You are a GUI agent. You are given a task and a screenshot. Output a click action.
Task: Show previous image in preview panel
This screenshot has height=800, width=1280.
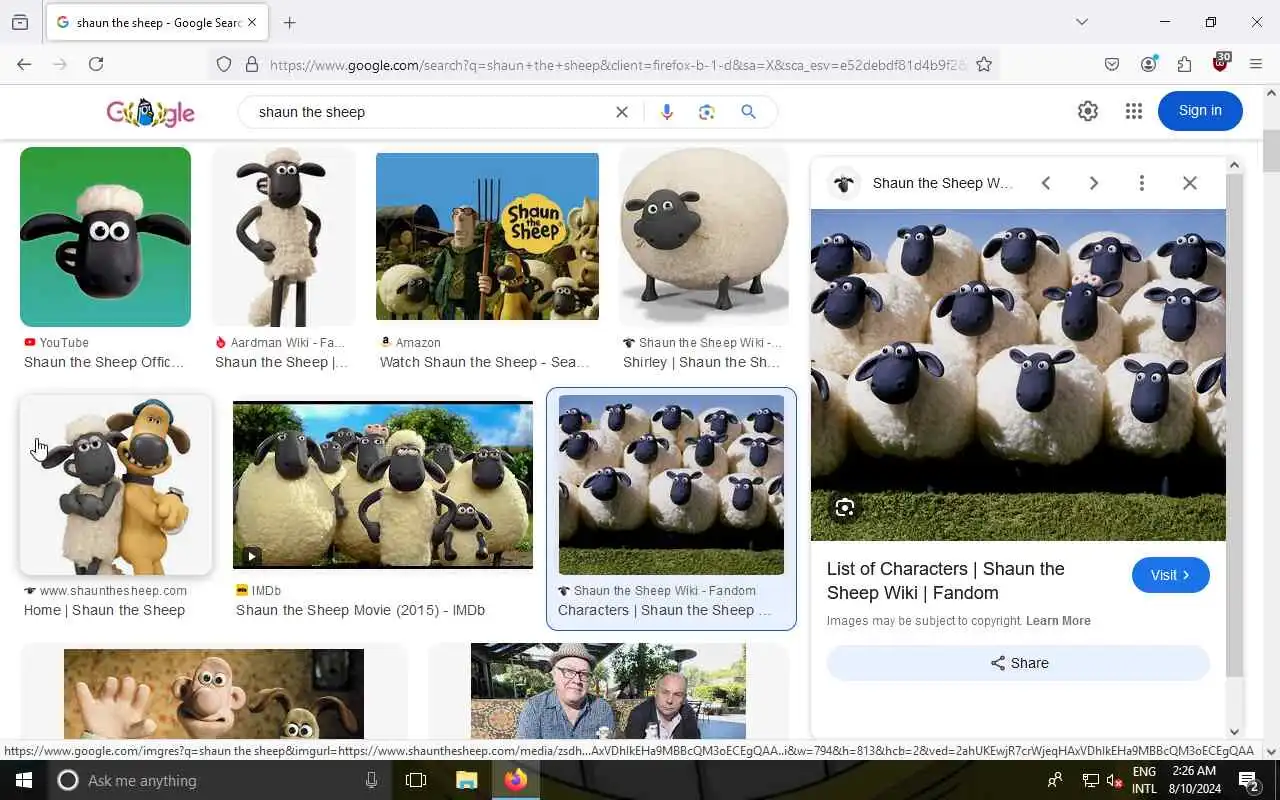point(1046,183)
